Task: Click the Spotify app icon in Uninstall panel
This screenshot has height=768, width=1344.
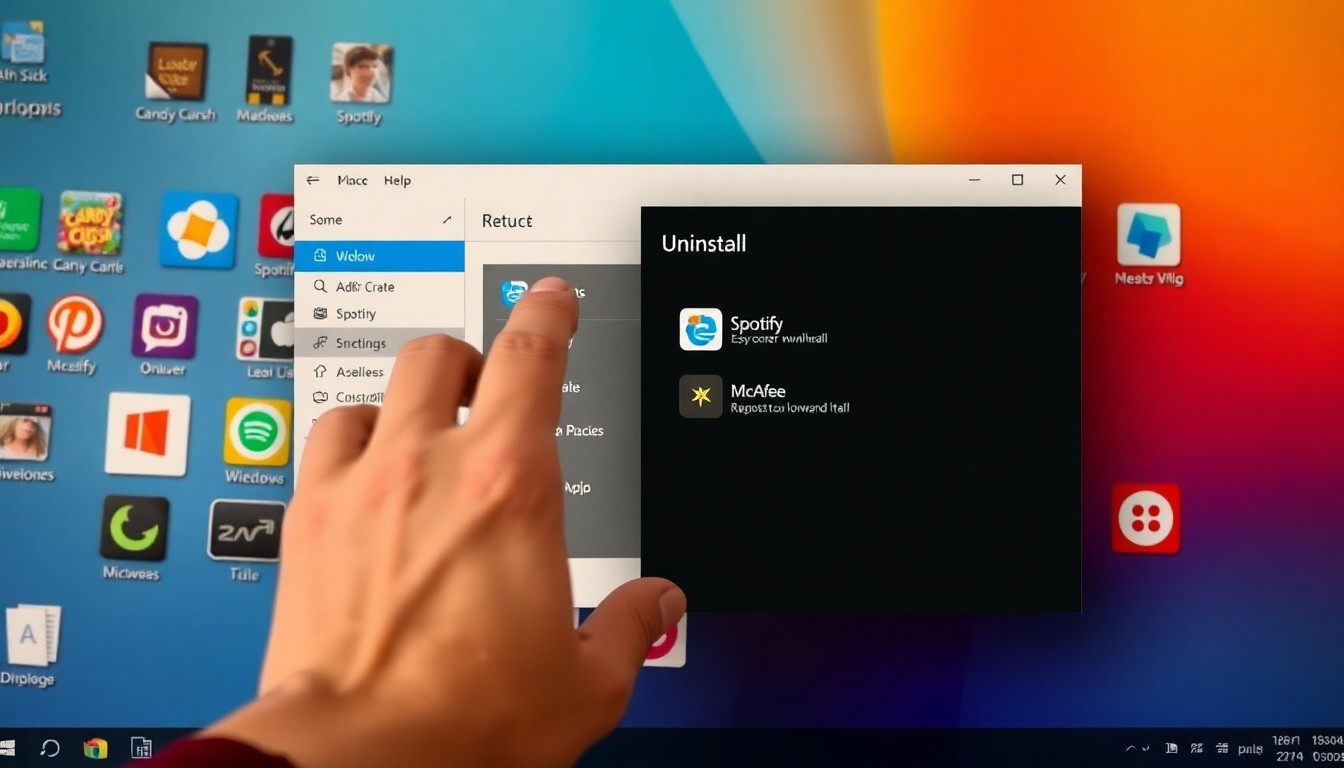Action: (x=701, y=329)
